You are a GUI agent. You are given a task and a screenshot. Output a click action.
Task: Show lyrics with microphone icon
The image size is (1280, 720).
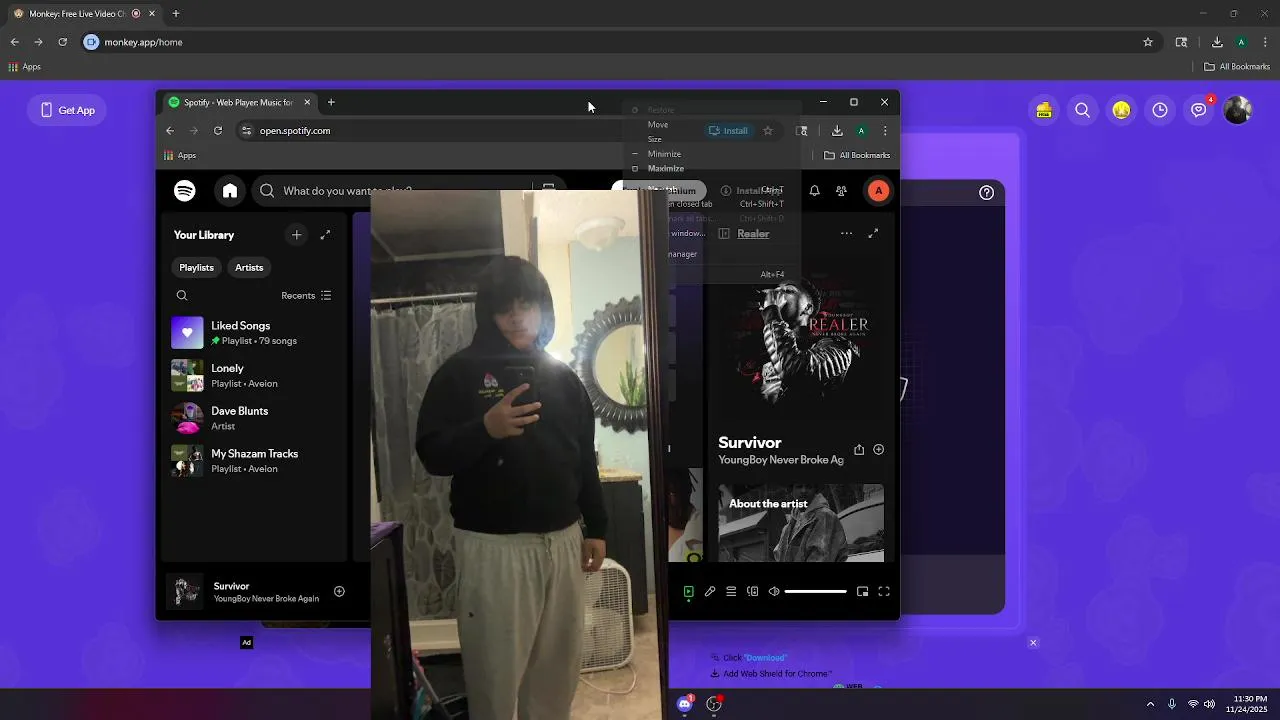710,592
